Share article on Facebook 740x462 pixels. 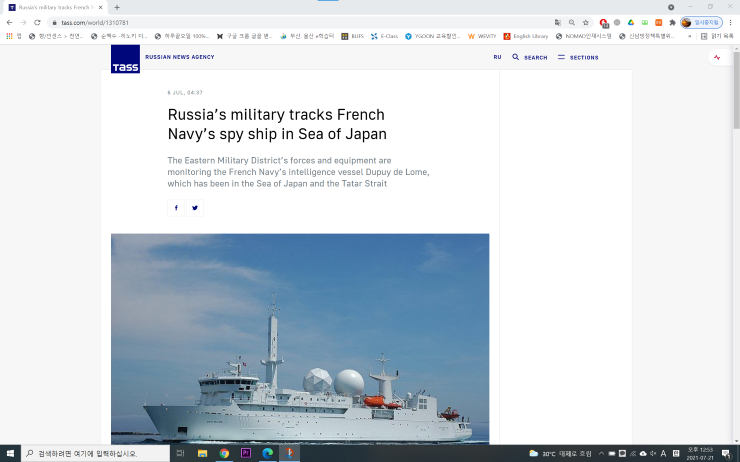(x=176, y=208)
